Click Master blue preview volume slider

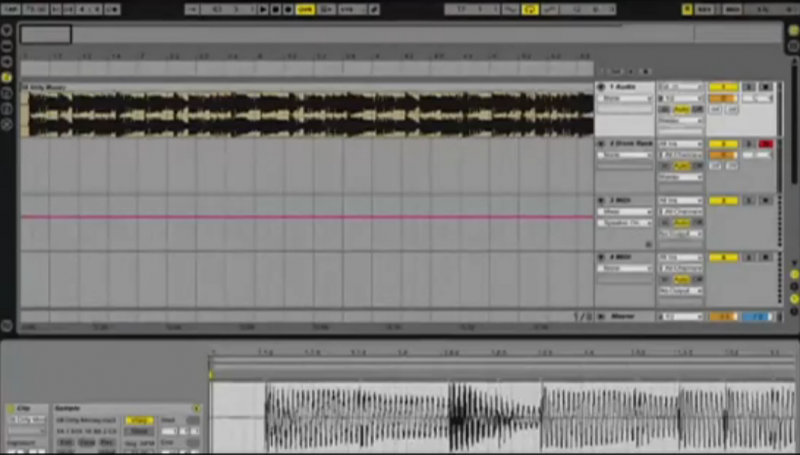pyautogui.click(x=757, y=317)
